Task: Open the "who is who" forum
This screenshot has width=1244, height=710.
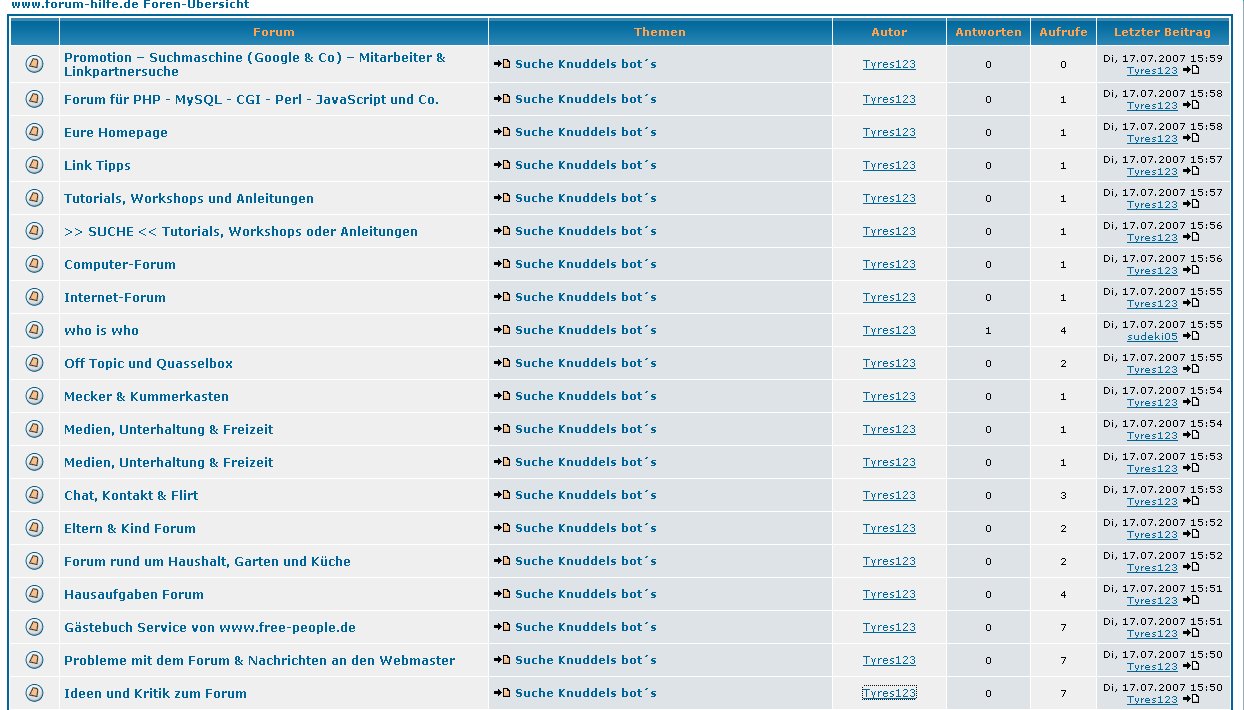Action: pyautogui.click(x=101, y=330)
